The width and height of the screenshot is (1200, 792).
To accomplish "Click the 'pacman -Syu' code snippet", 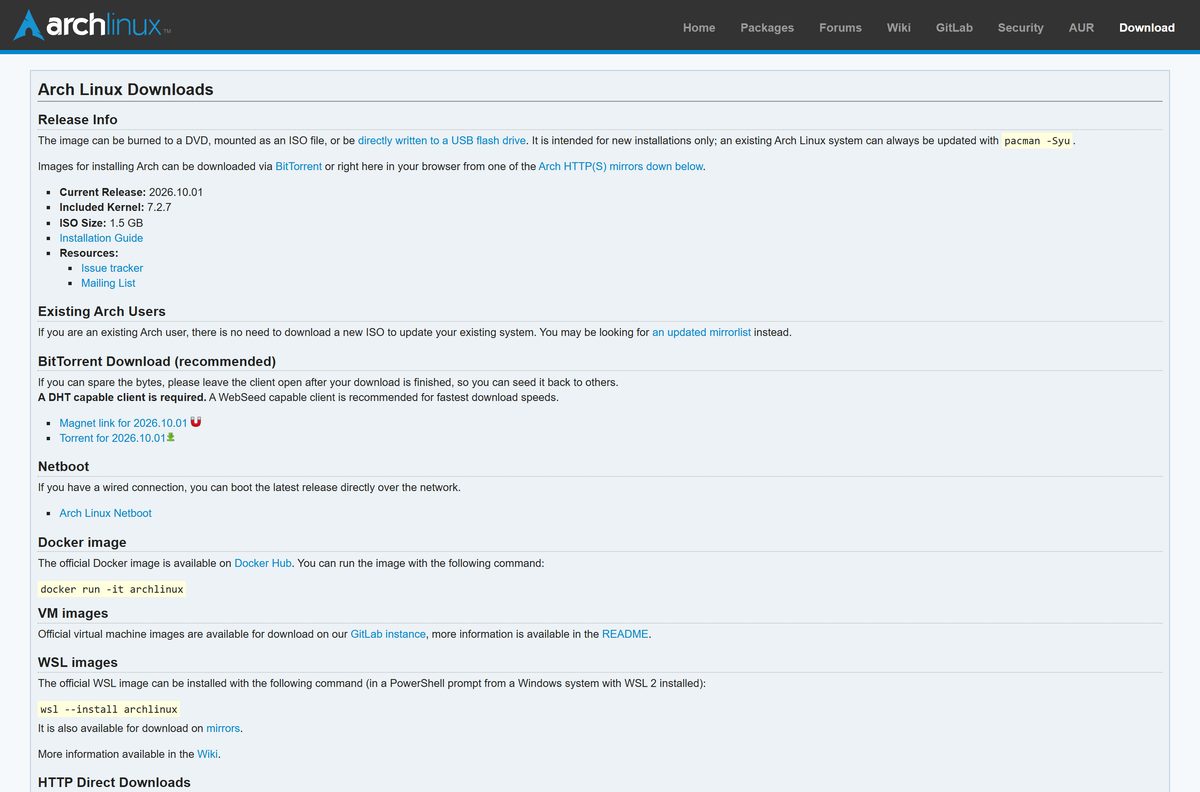I will tap(1037, 141).
